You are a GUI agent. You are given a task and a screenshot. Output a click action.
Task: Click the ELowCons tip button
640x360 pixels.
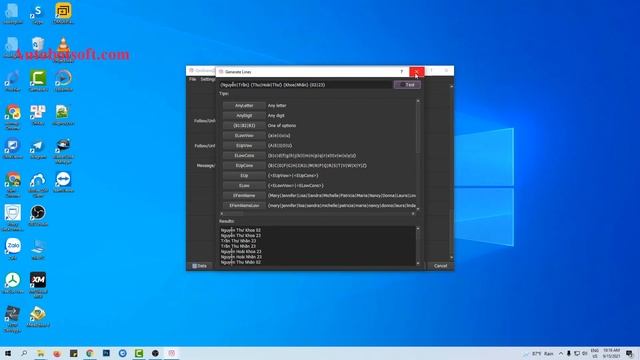tap(244, 156)
